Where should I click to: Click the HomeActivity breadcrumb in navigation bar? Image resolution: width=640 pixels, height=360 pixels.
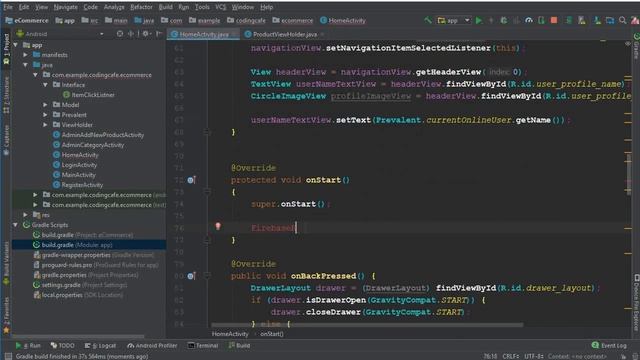pos(343,20)
